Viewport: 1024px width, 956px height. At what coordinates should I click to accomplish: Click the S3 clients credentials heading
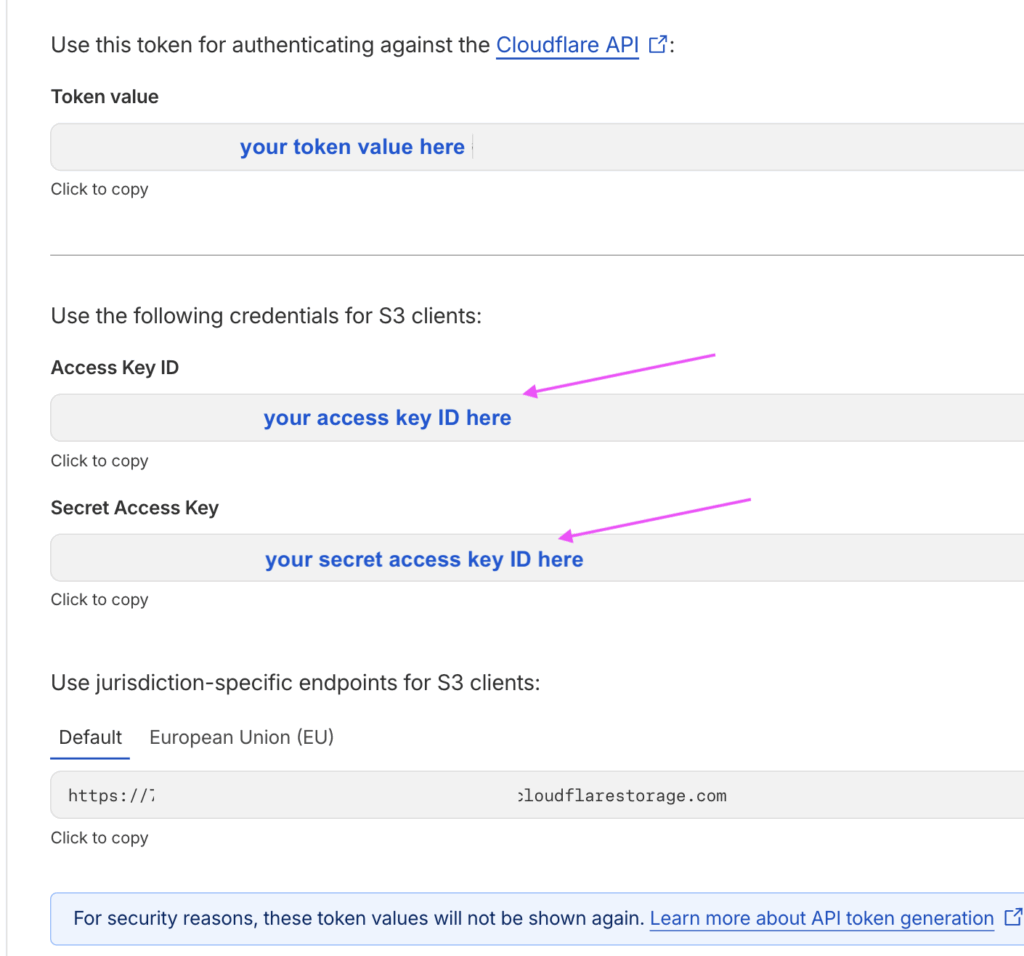coord(266,316)
